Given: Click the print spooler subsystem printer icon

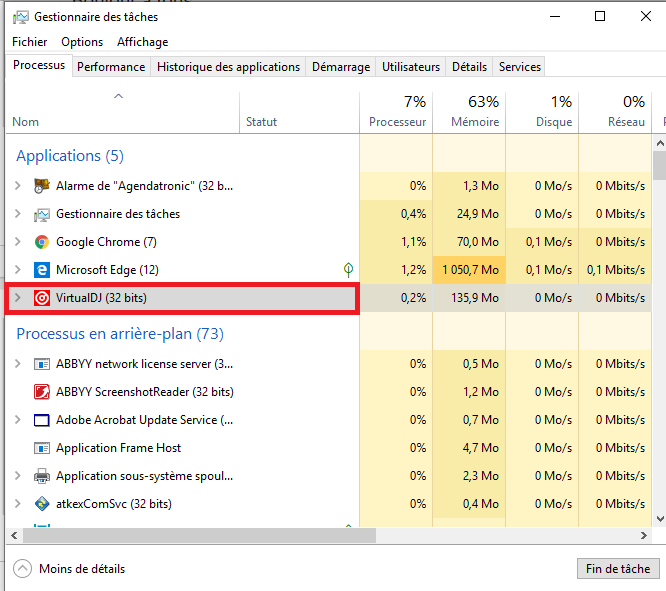Looking at the screenshot, I should tap(42, 476).
